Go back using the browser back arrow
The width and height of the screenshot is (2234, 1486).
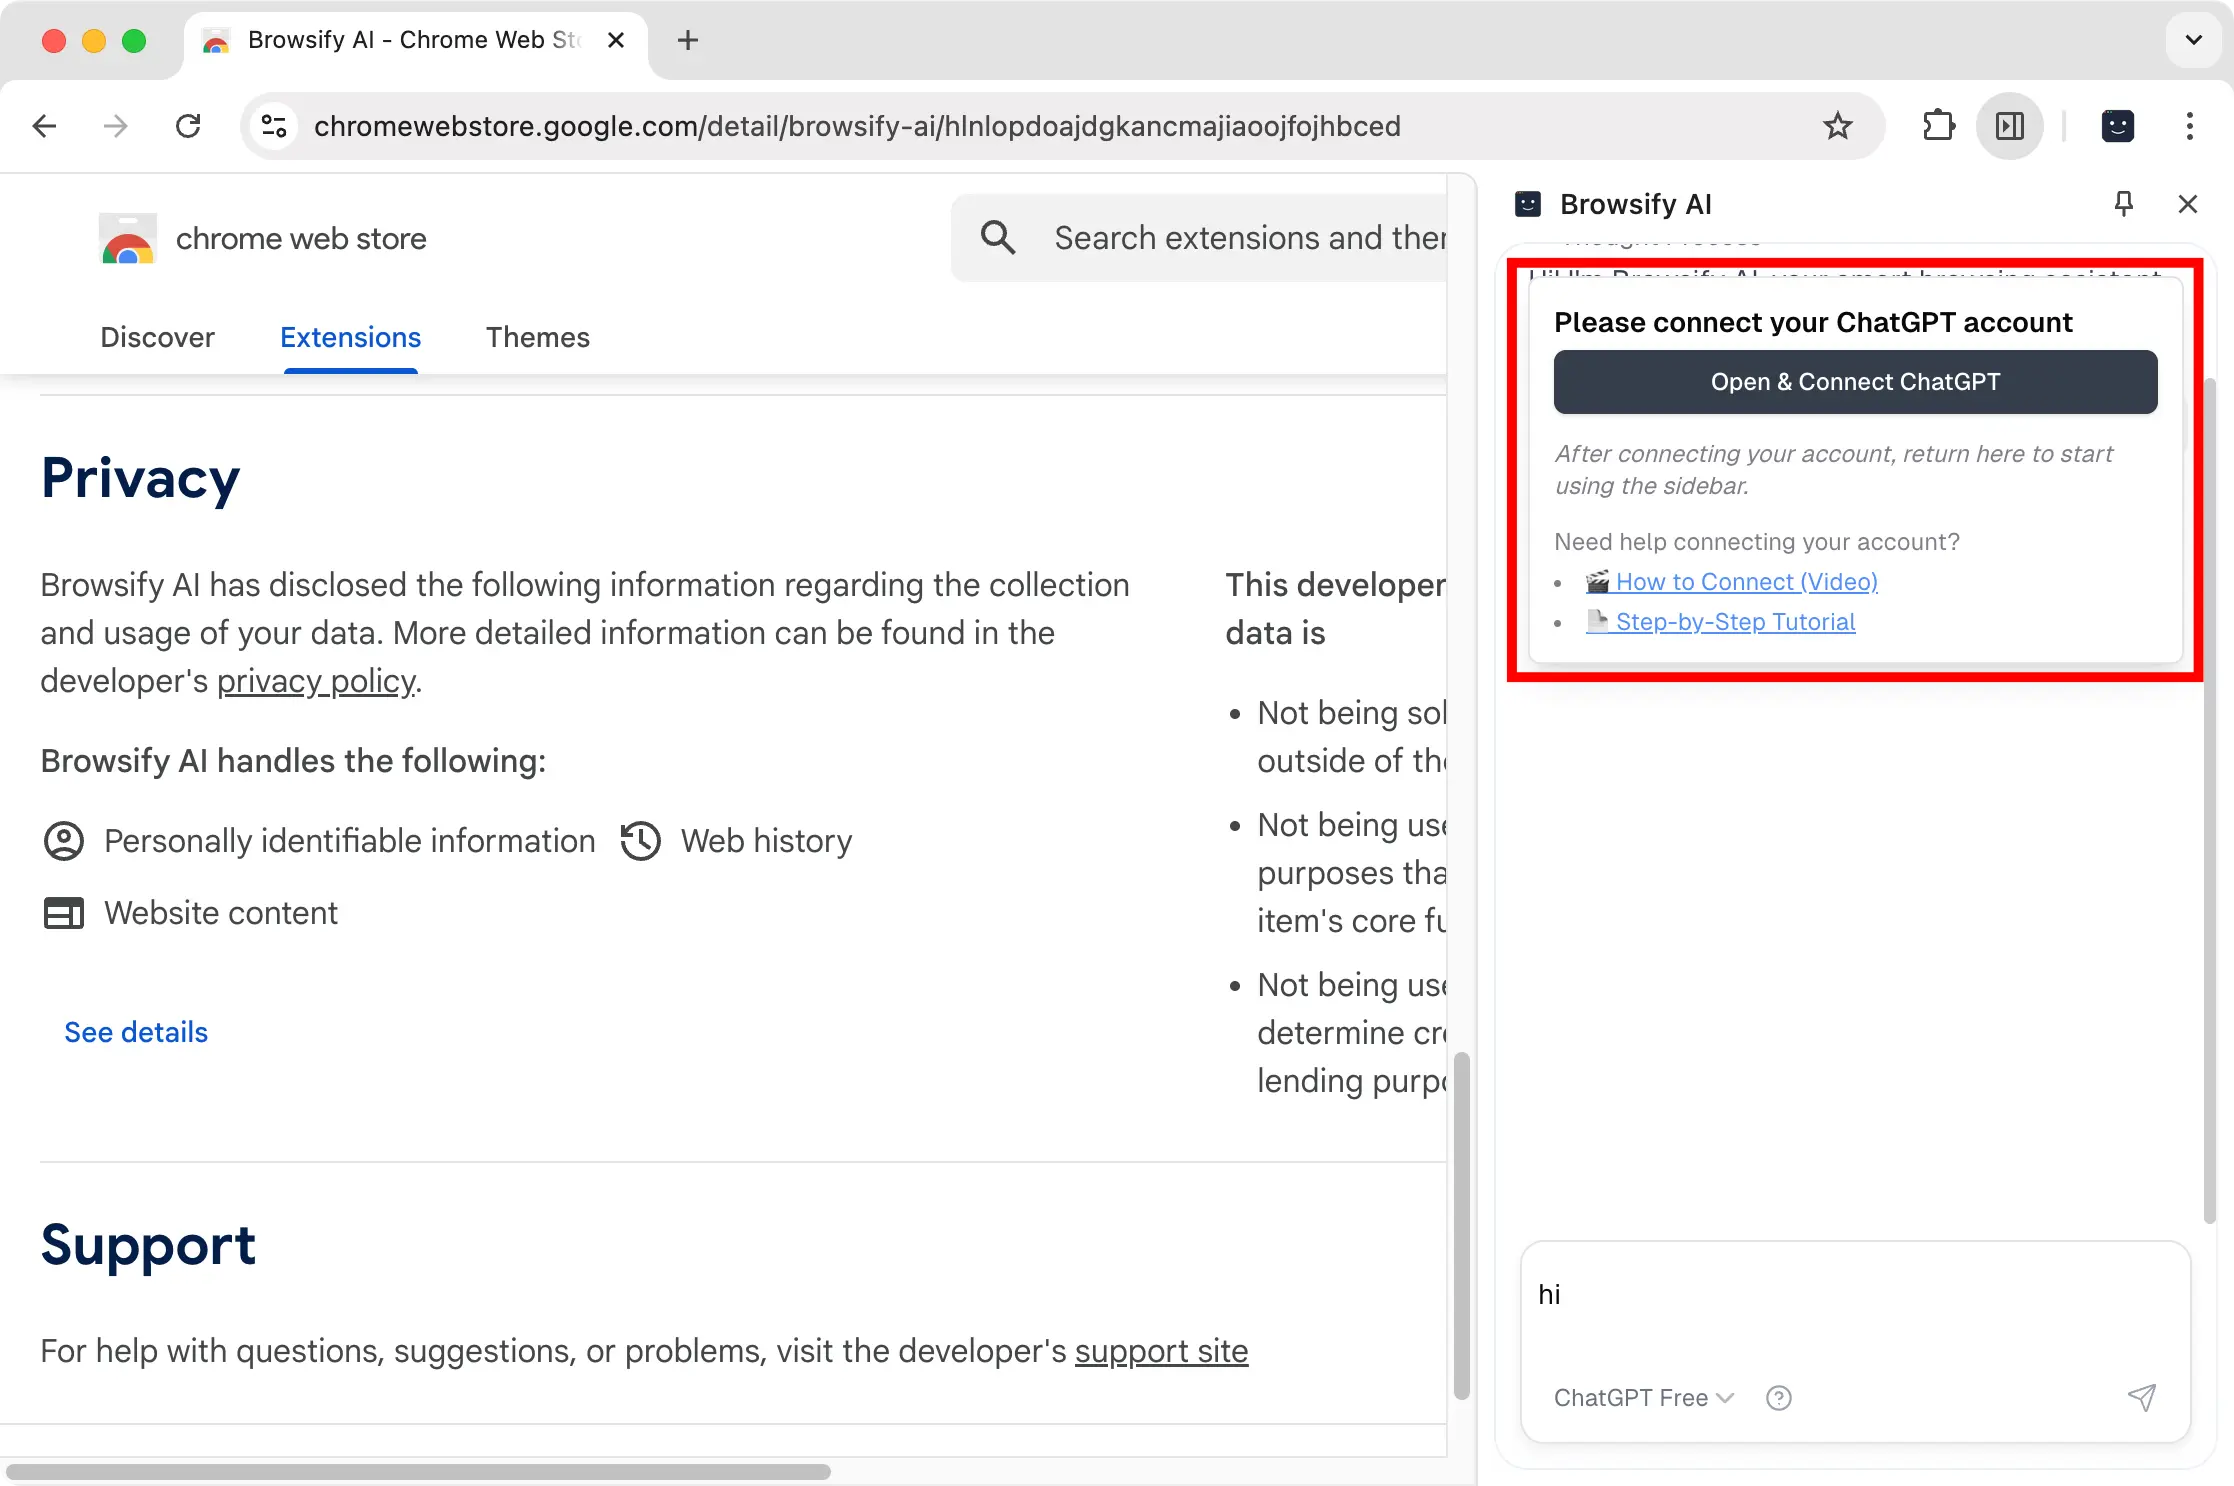(45, 126)
